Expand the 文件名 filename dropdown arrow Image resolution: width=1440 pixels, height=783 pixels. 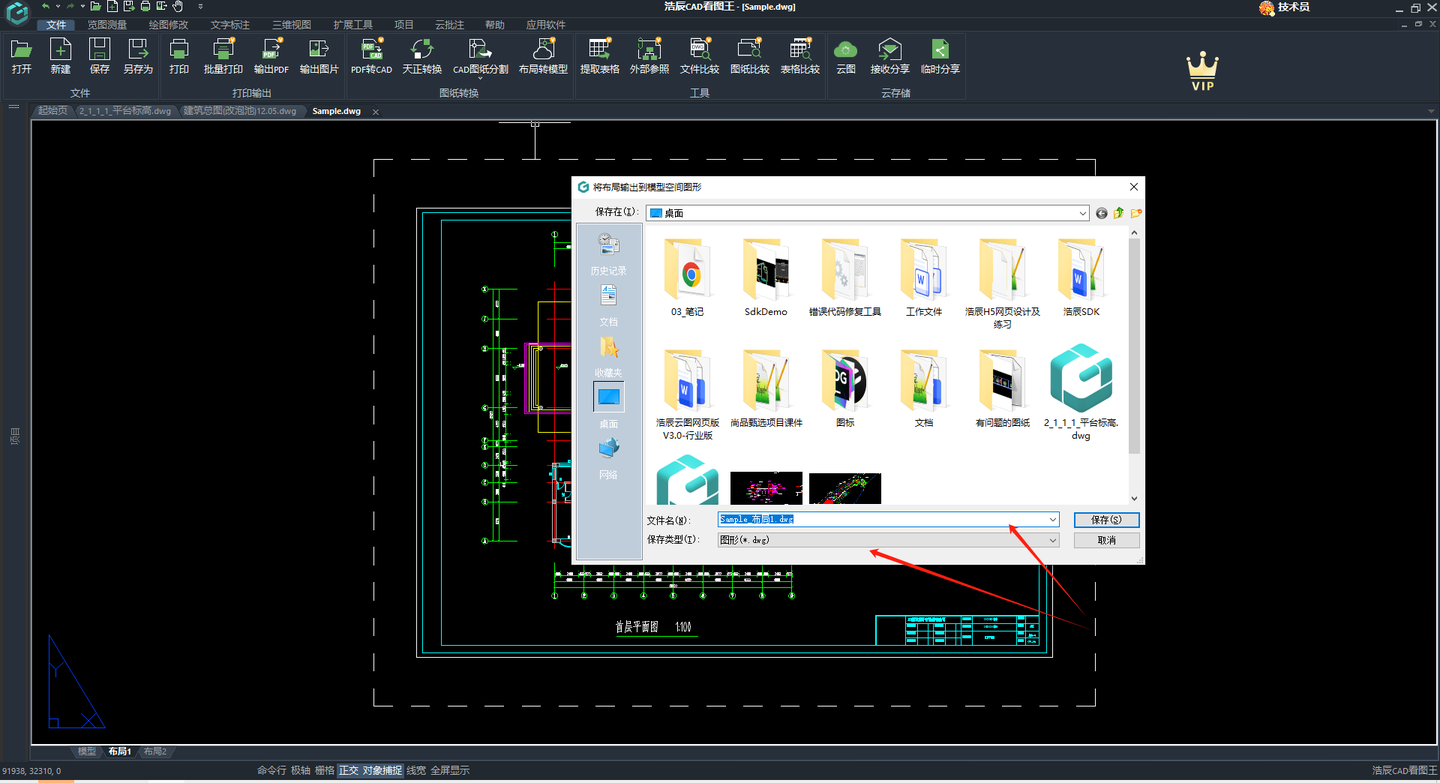point(1053,520)
